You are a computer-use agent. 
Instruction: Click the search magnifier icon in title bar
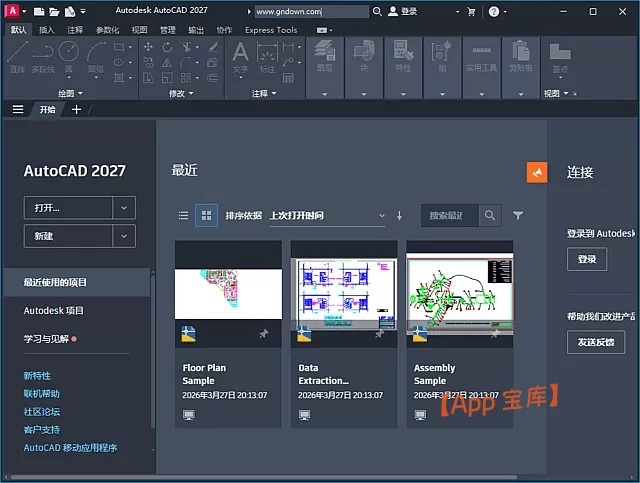(x=377, y=11)
